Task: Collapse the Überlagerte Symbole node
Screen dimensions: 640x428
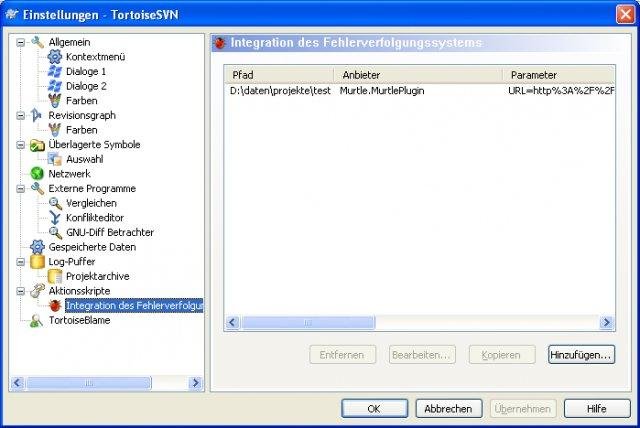Action: coord(20,145)
